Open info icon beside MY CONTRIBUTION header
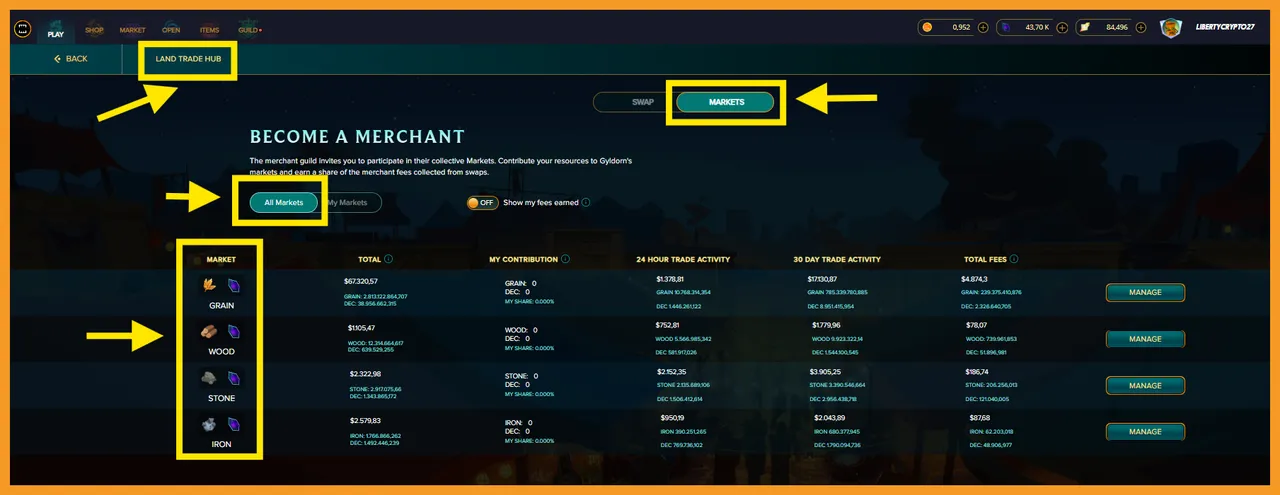The image size is (1280, 495). coord(566,259)
